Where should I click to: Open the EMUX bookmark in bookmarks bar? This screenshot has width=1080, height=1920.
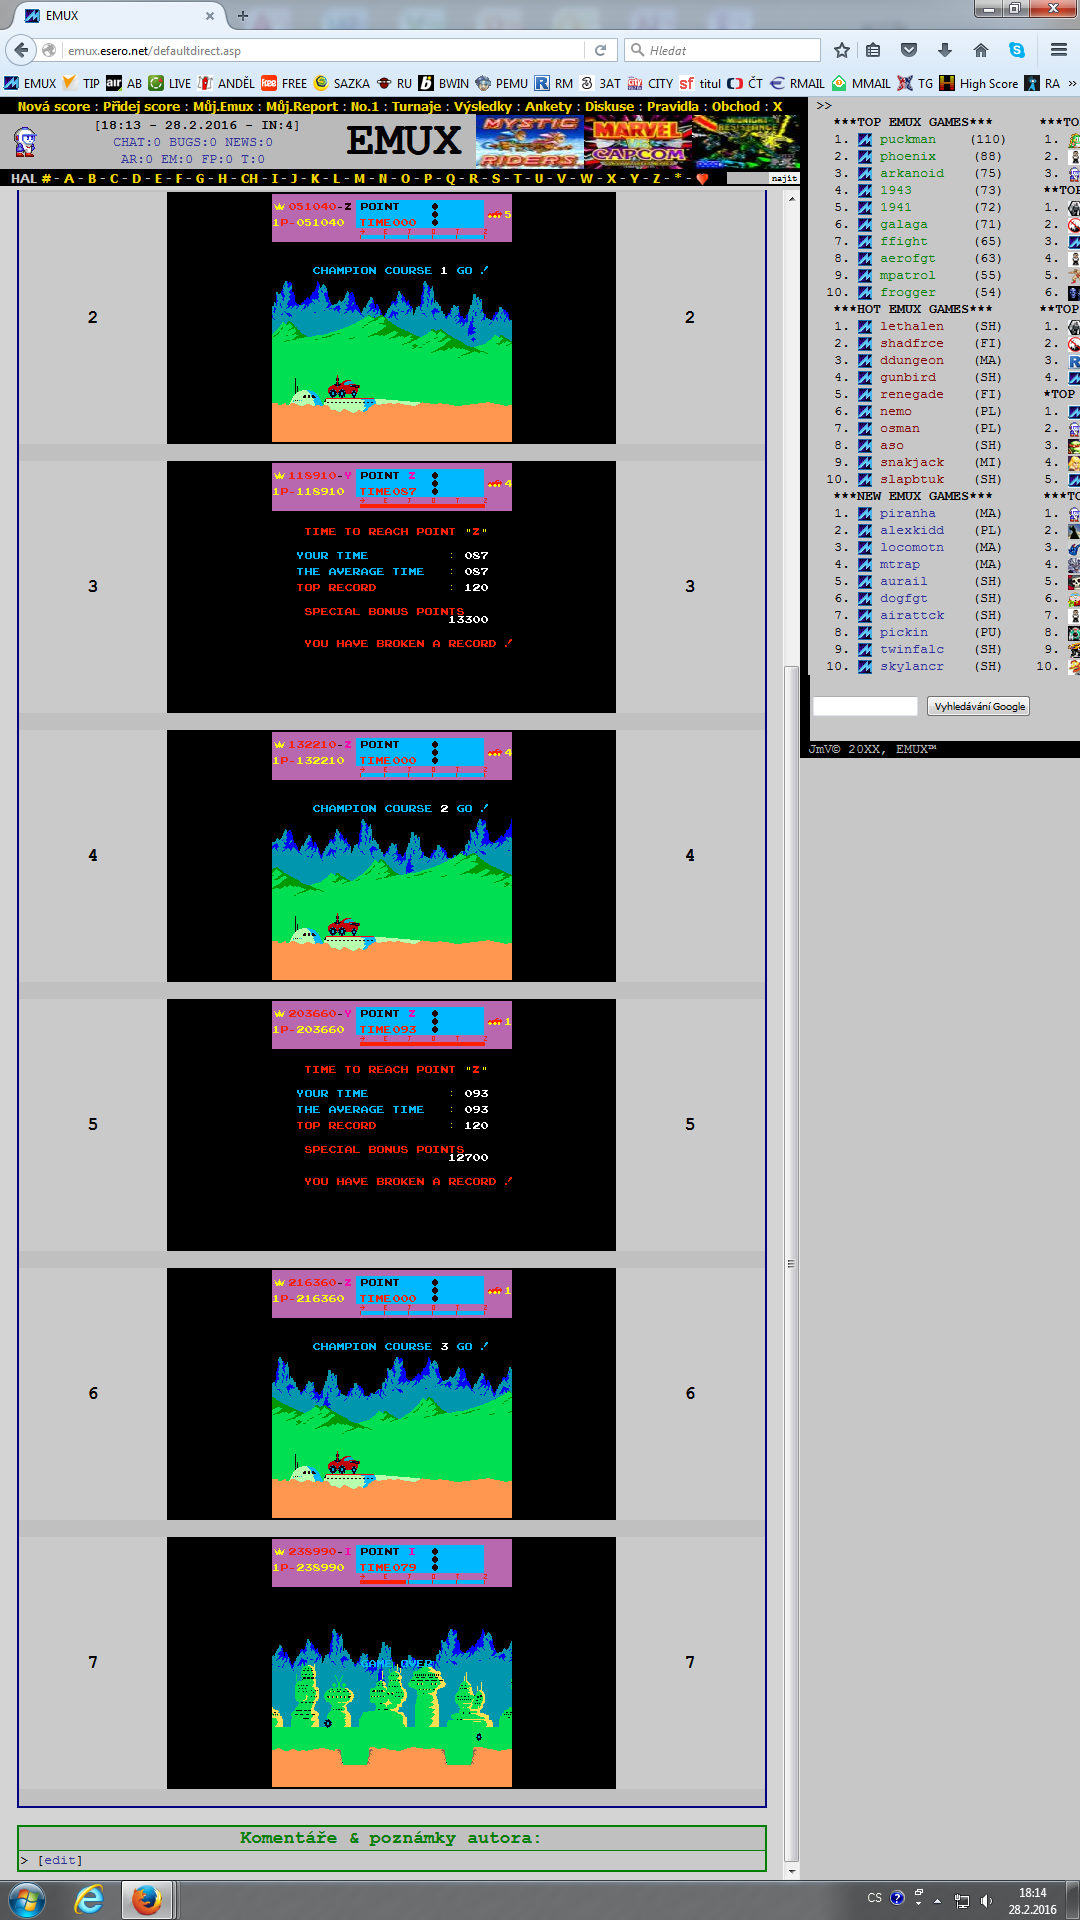click(30, 83)
